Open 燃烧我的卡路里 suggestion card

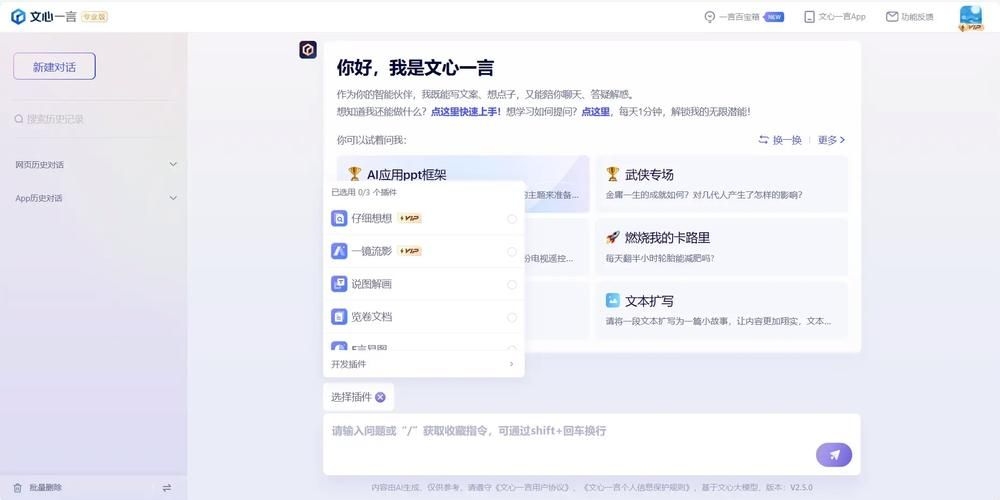click(721, 247)
